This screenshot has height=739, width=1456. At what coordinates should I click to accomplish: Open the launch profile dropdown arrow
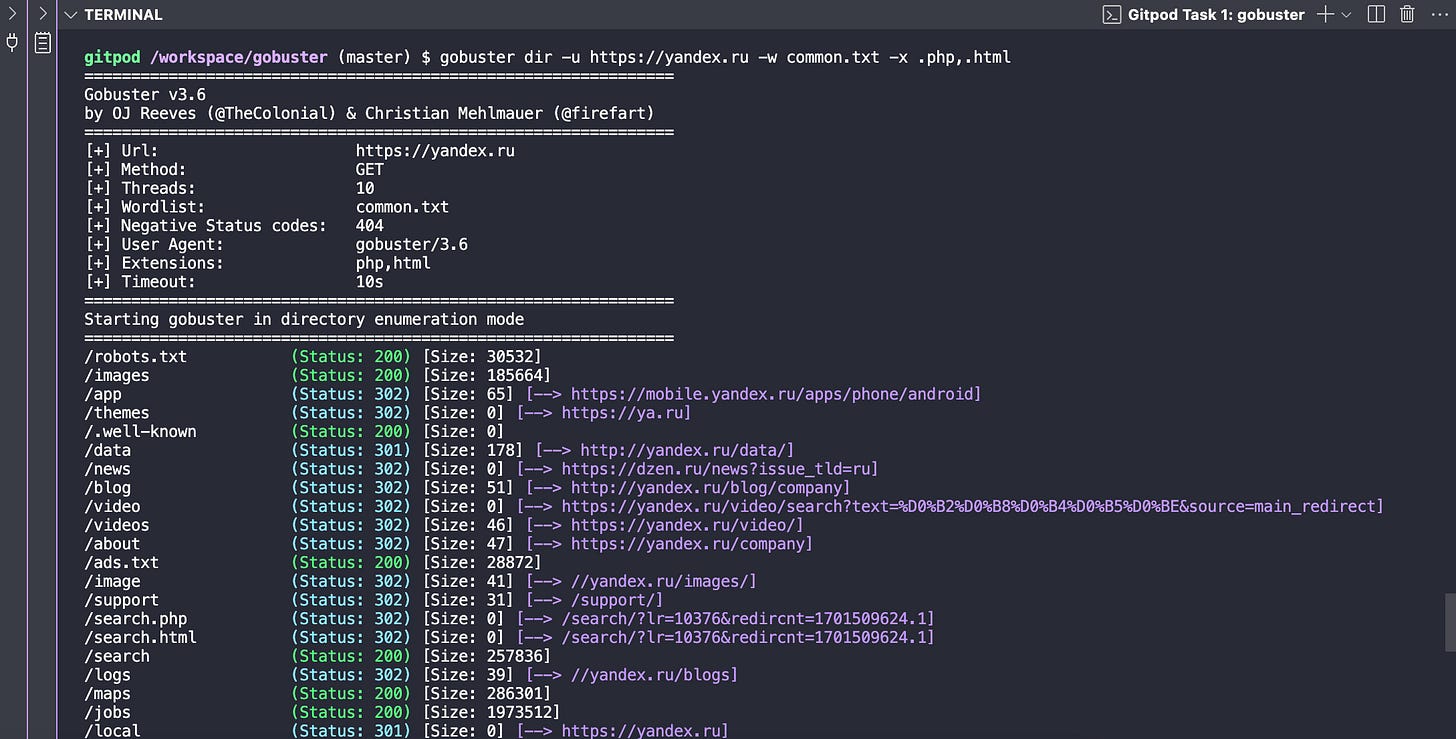click(x=1346, y=14)
